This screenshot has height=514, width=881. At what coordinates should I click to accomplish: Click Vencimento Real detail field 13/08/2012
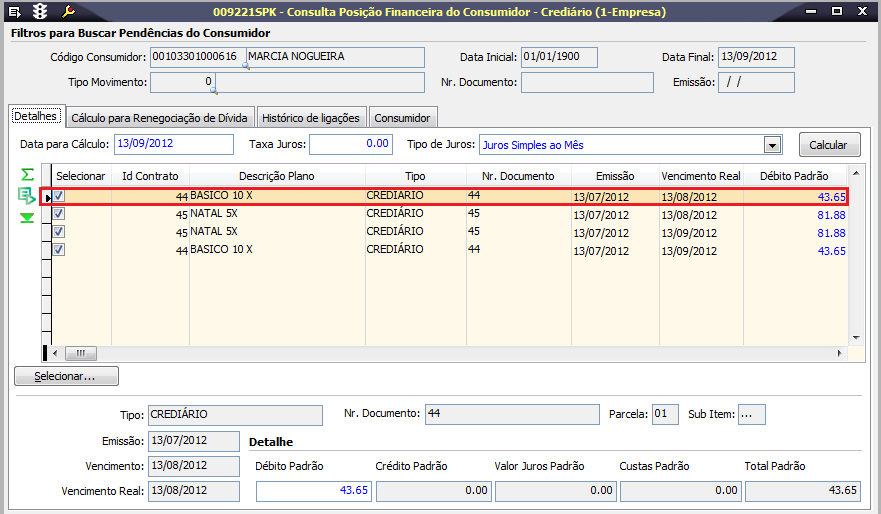point(194,491)
